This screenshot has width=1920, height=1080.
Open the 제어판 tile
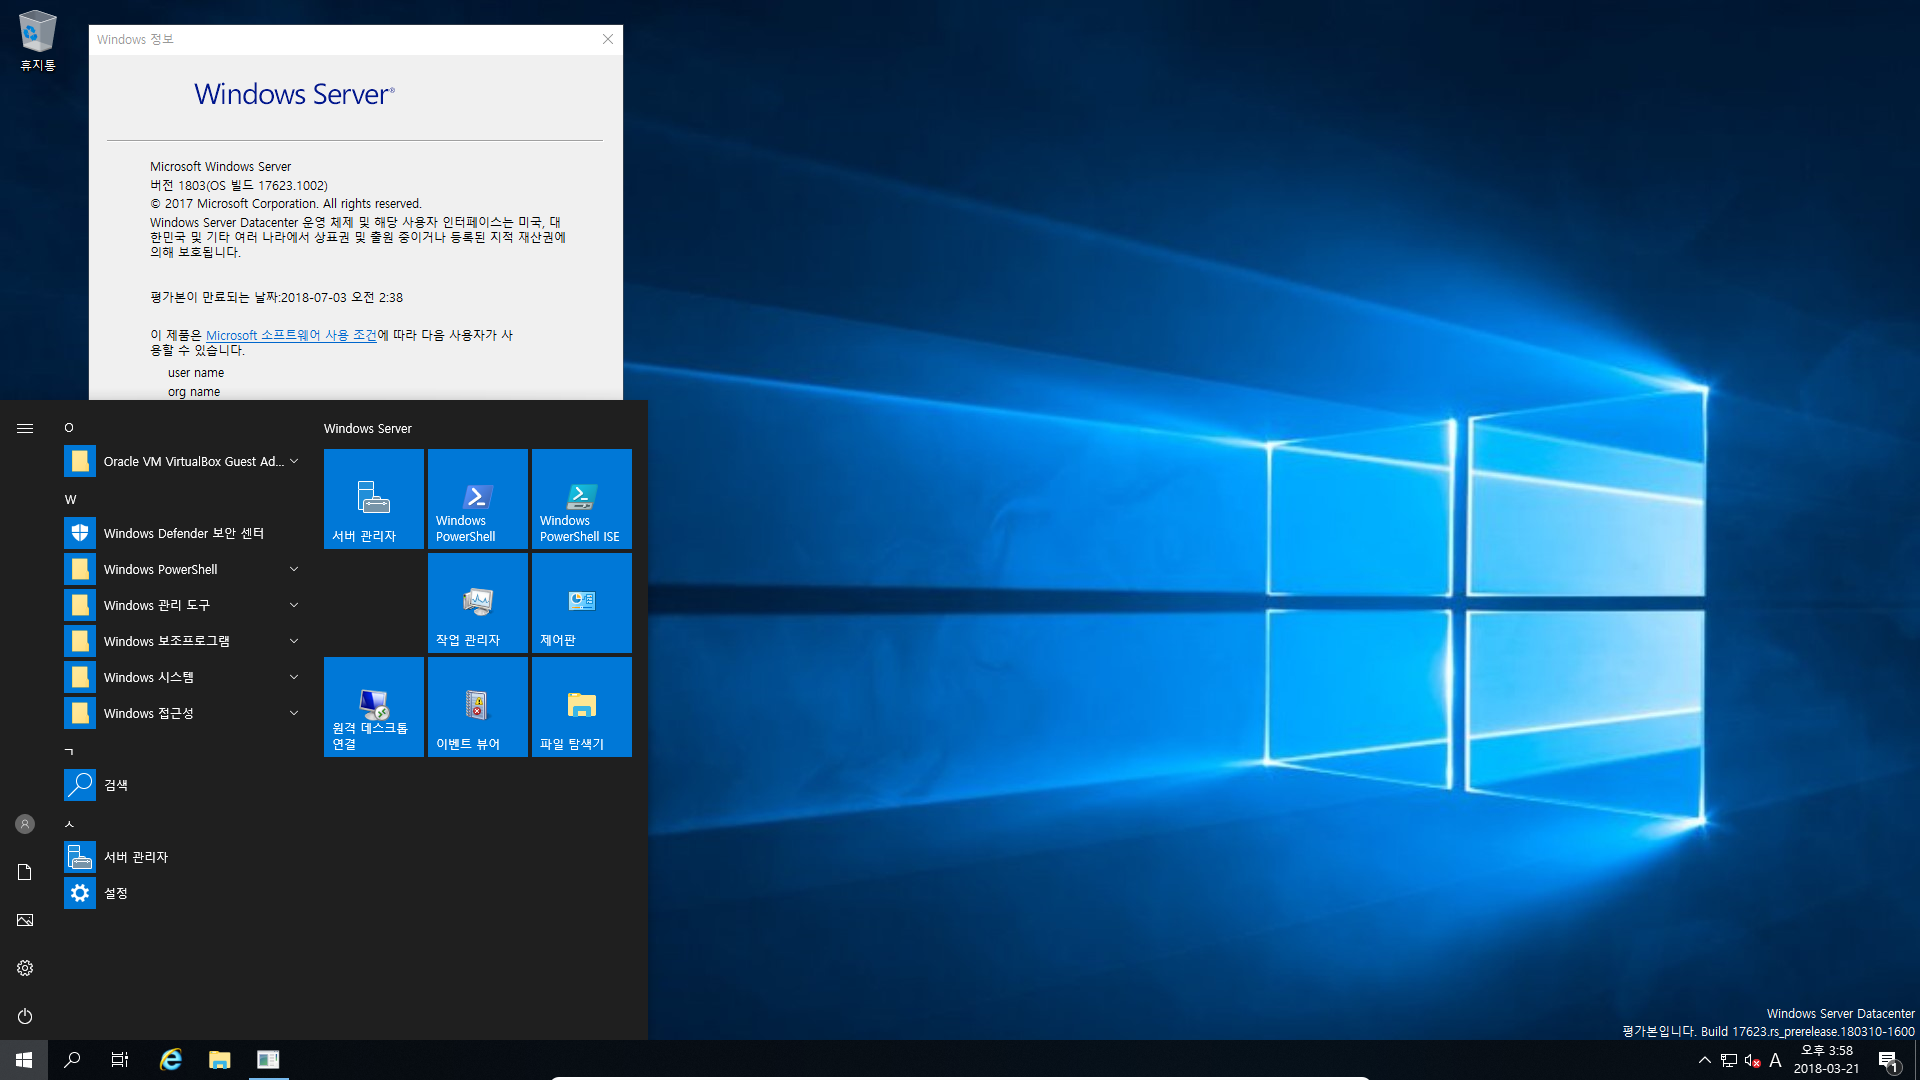tap(582, 603)
